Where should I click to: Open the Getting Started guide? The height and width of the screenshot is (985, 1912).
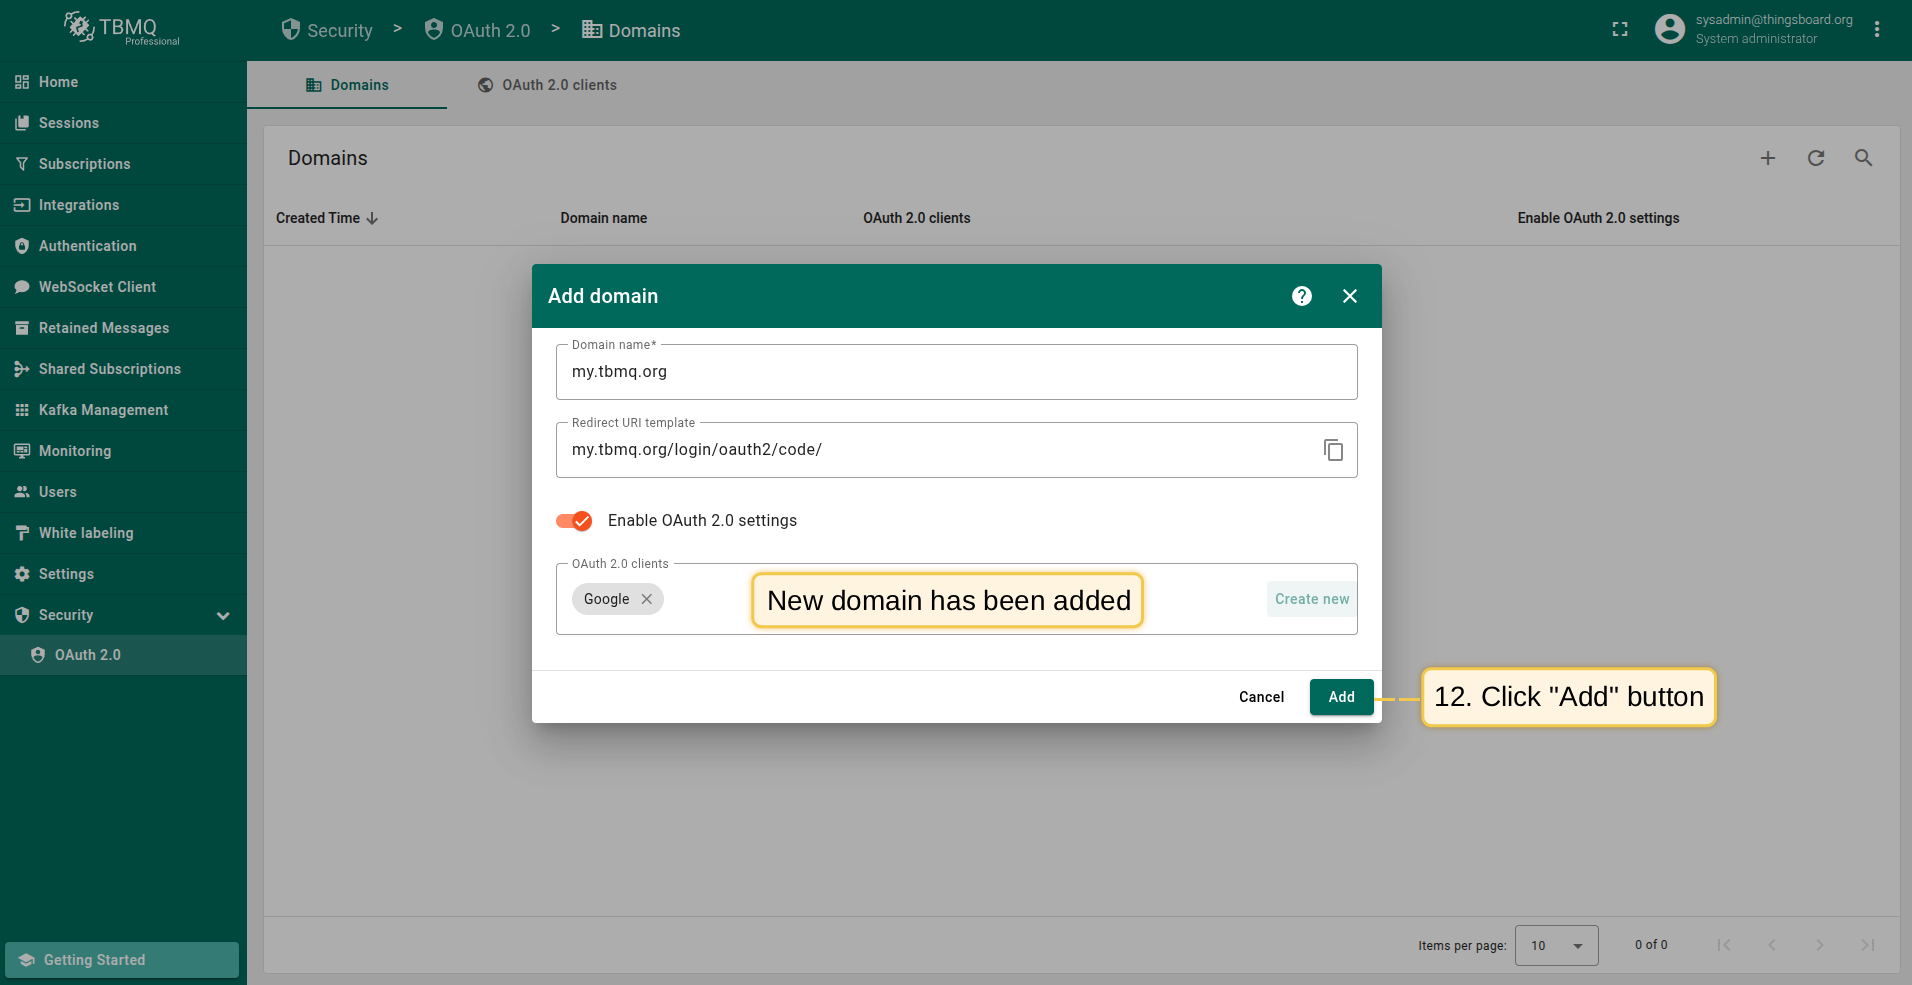(x=122, y=960)
